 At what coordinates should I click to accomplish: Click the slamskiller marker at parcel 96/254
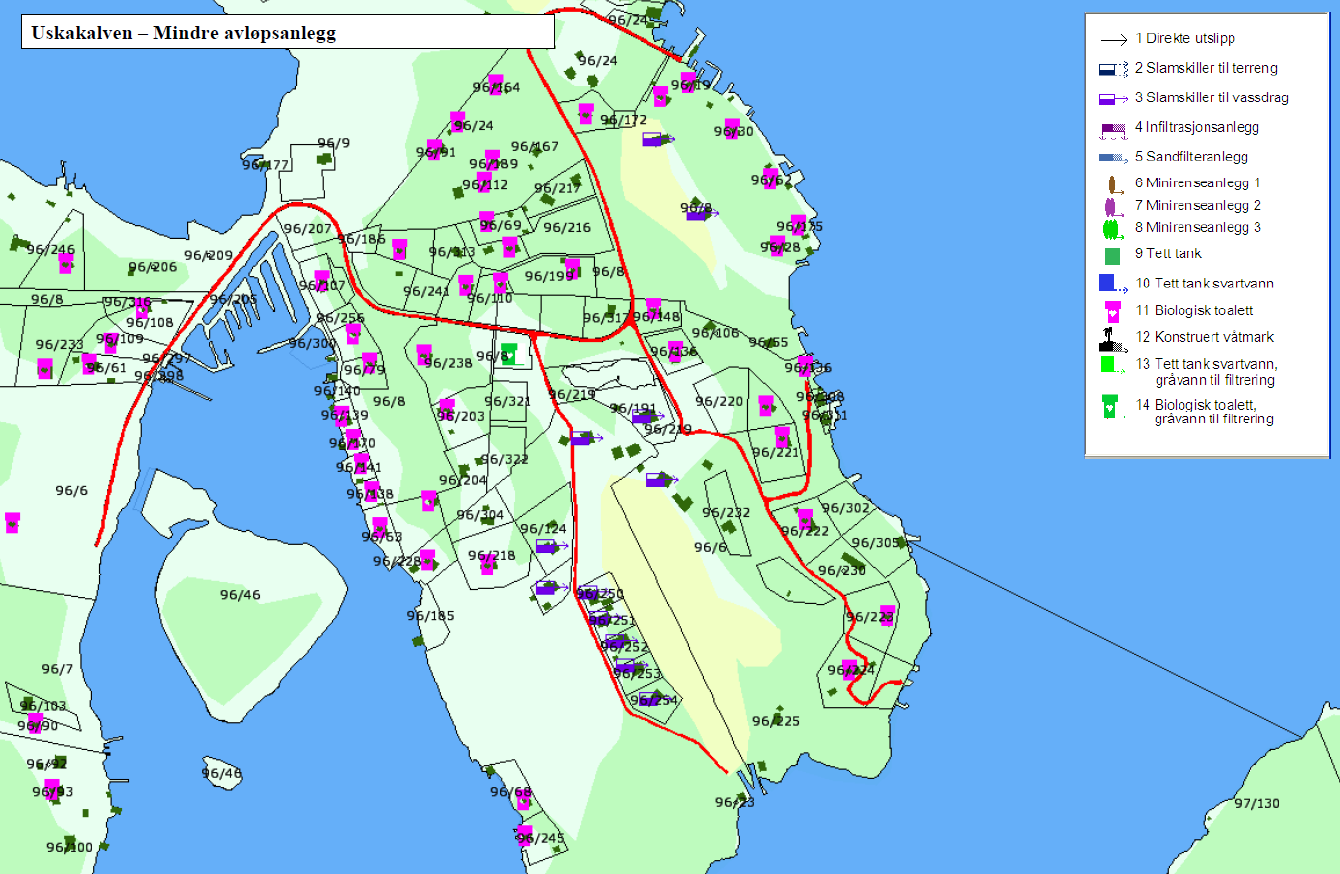coord(654,698)
